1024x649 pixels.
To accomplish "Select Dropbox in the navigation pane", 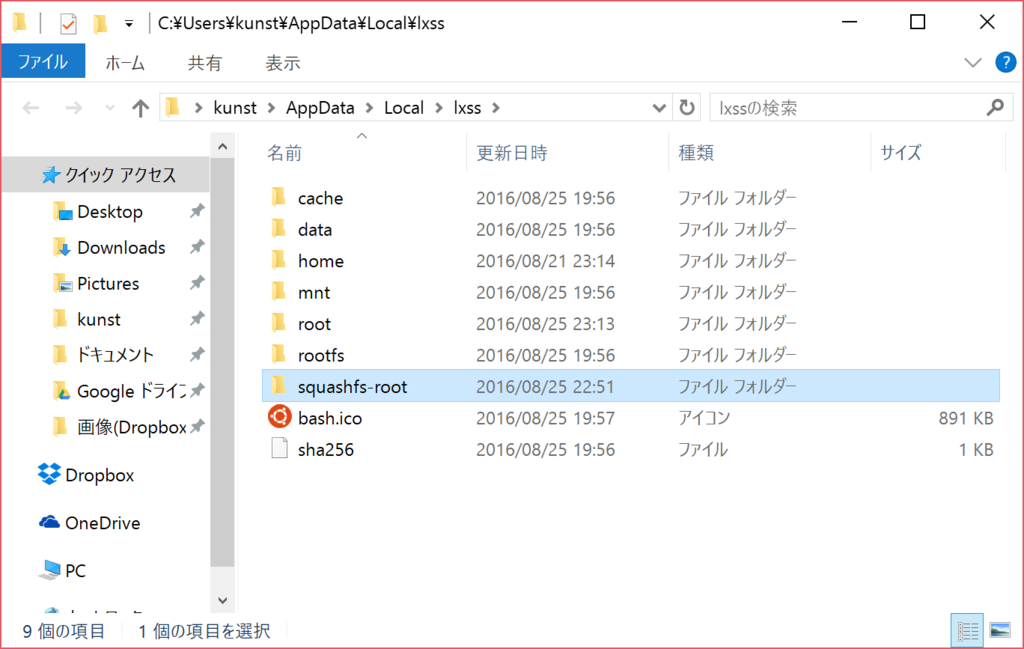I will pyautogui.click(x=86, y=475).
